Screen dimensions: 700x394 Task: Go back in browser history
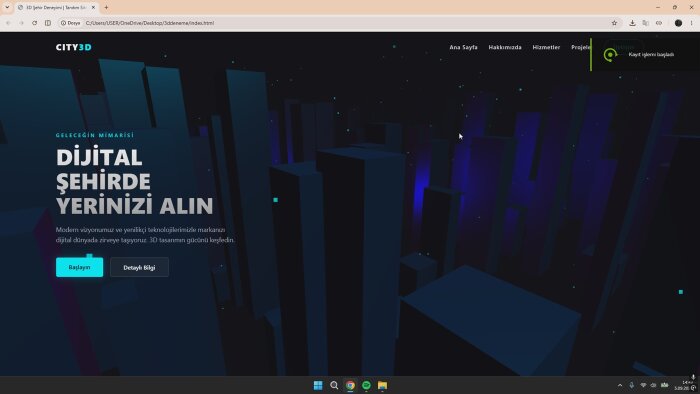8,23
